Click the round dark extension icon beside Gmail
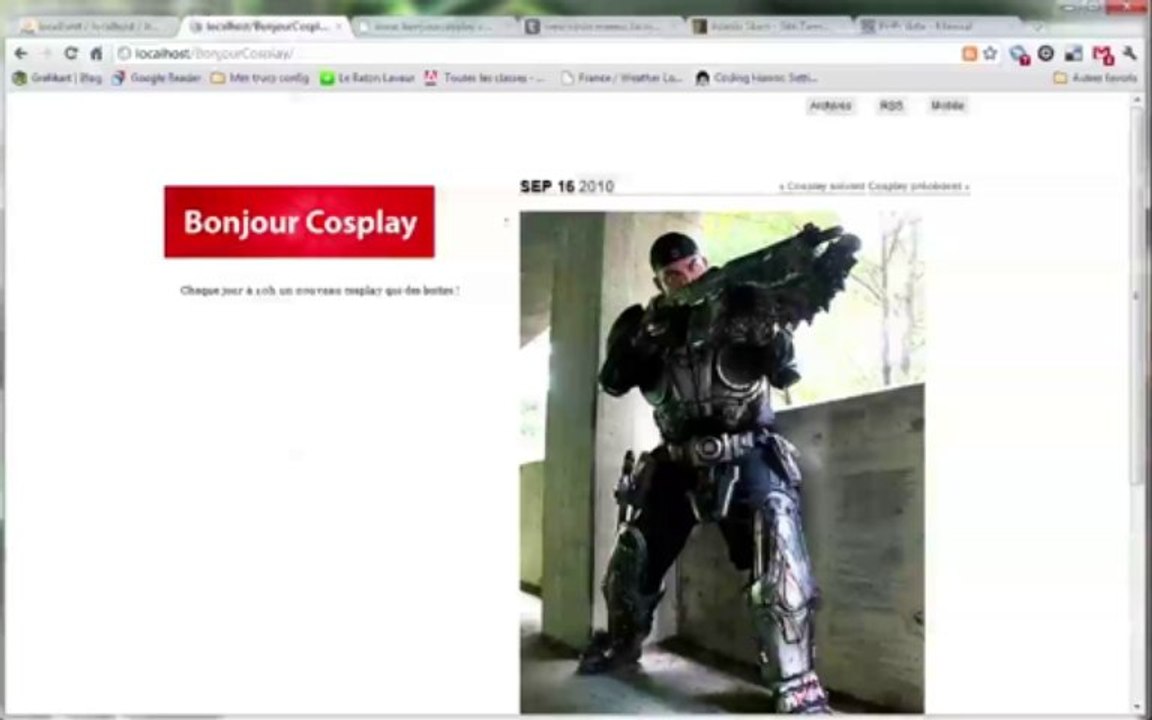Viewport: 1152px width, 720px height. (x=1046, y=54)
